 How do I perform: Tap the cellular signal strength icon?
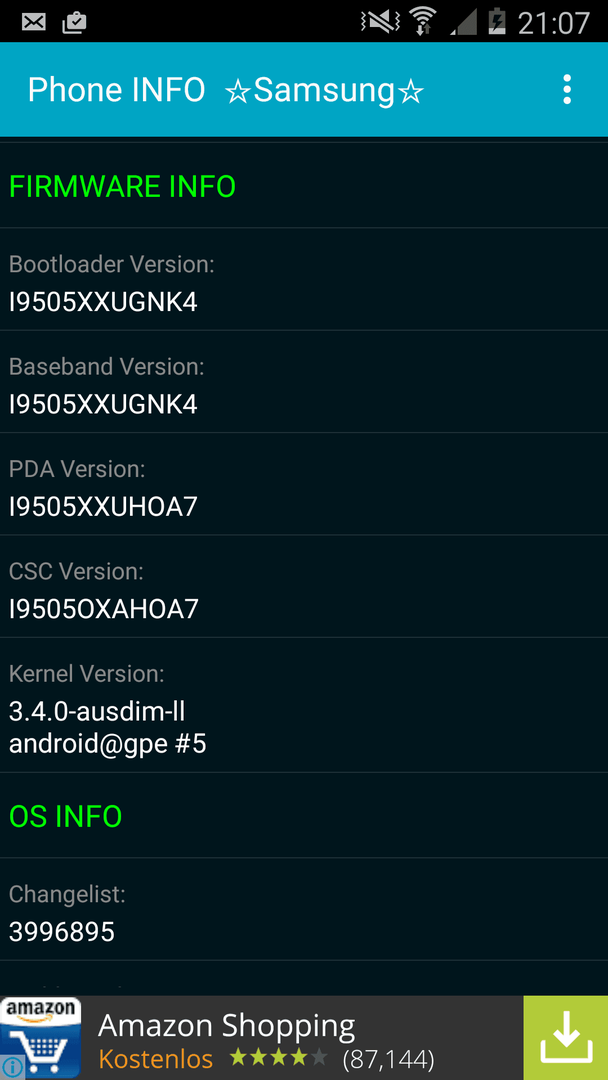pyautogui.click(x=463, y=22)
